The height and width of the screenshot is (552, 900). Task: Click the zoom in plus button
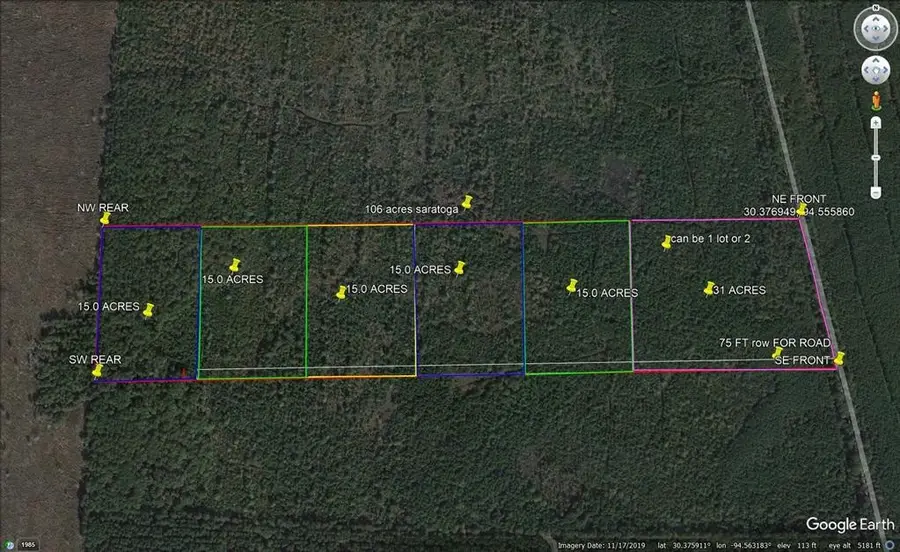click(876, 122)
